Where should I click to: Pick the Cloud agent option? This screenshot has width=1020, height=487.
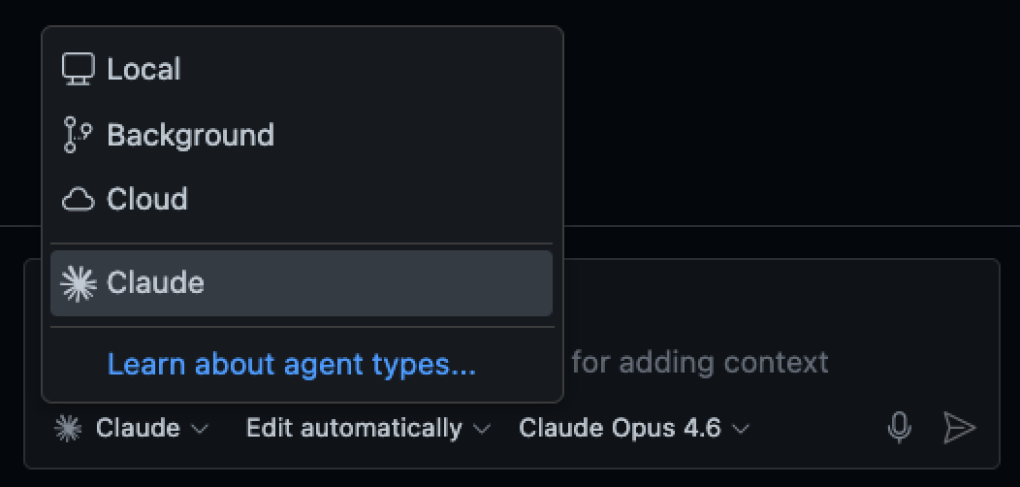147,199
